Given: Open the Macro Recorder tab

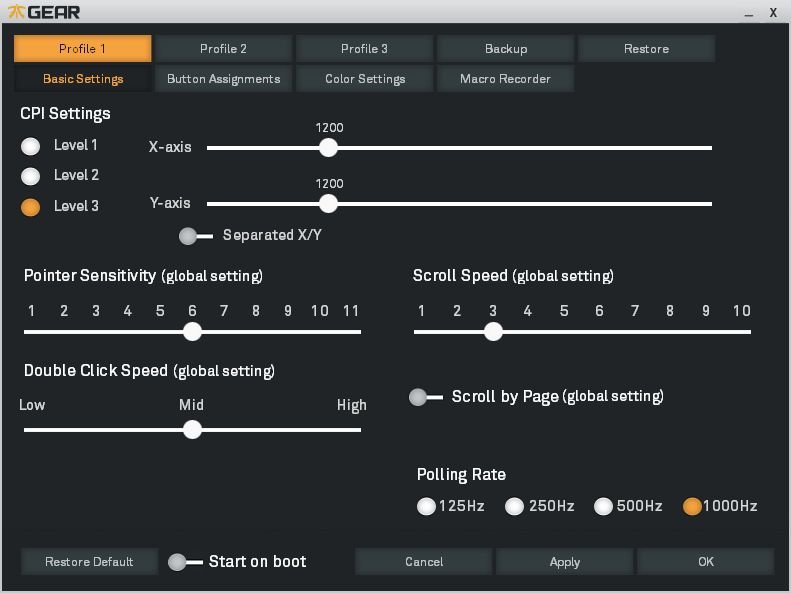Looking at the screenshot, I should [x=505, y=79].
